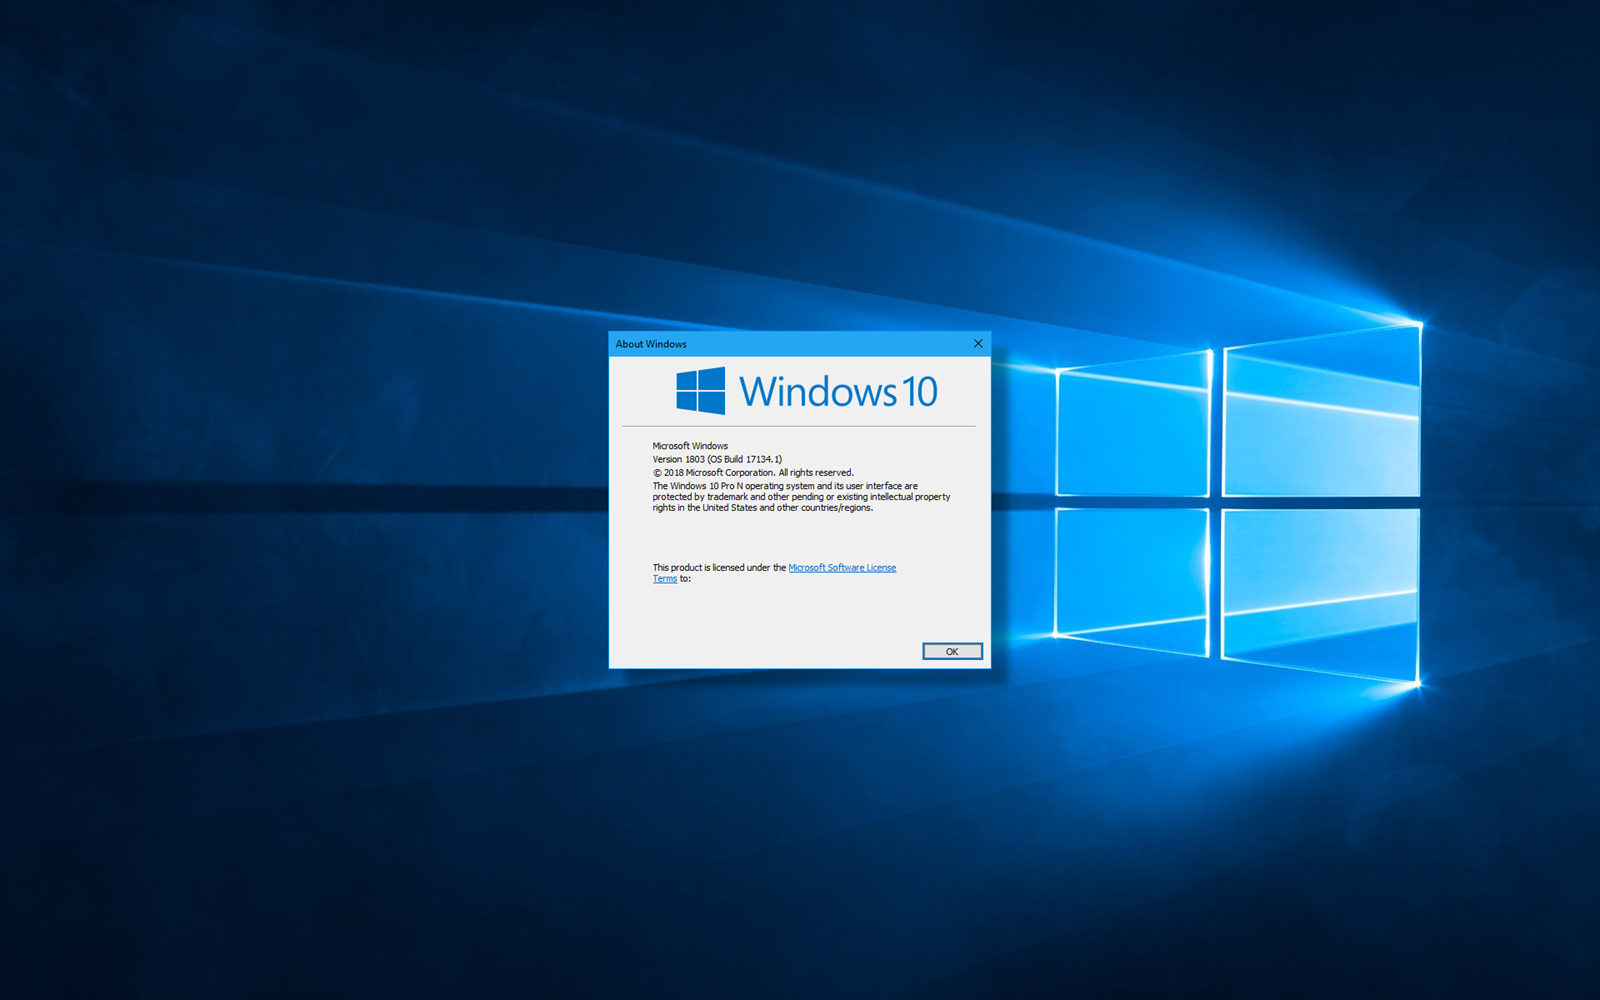Click the '© 2018 Microsoft Corporation' copyright line
Screen dimensions: 1600x1000
click(x=753, y=473)
